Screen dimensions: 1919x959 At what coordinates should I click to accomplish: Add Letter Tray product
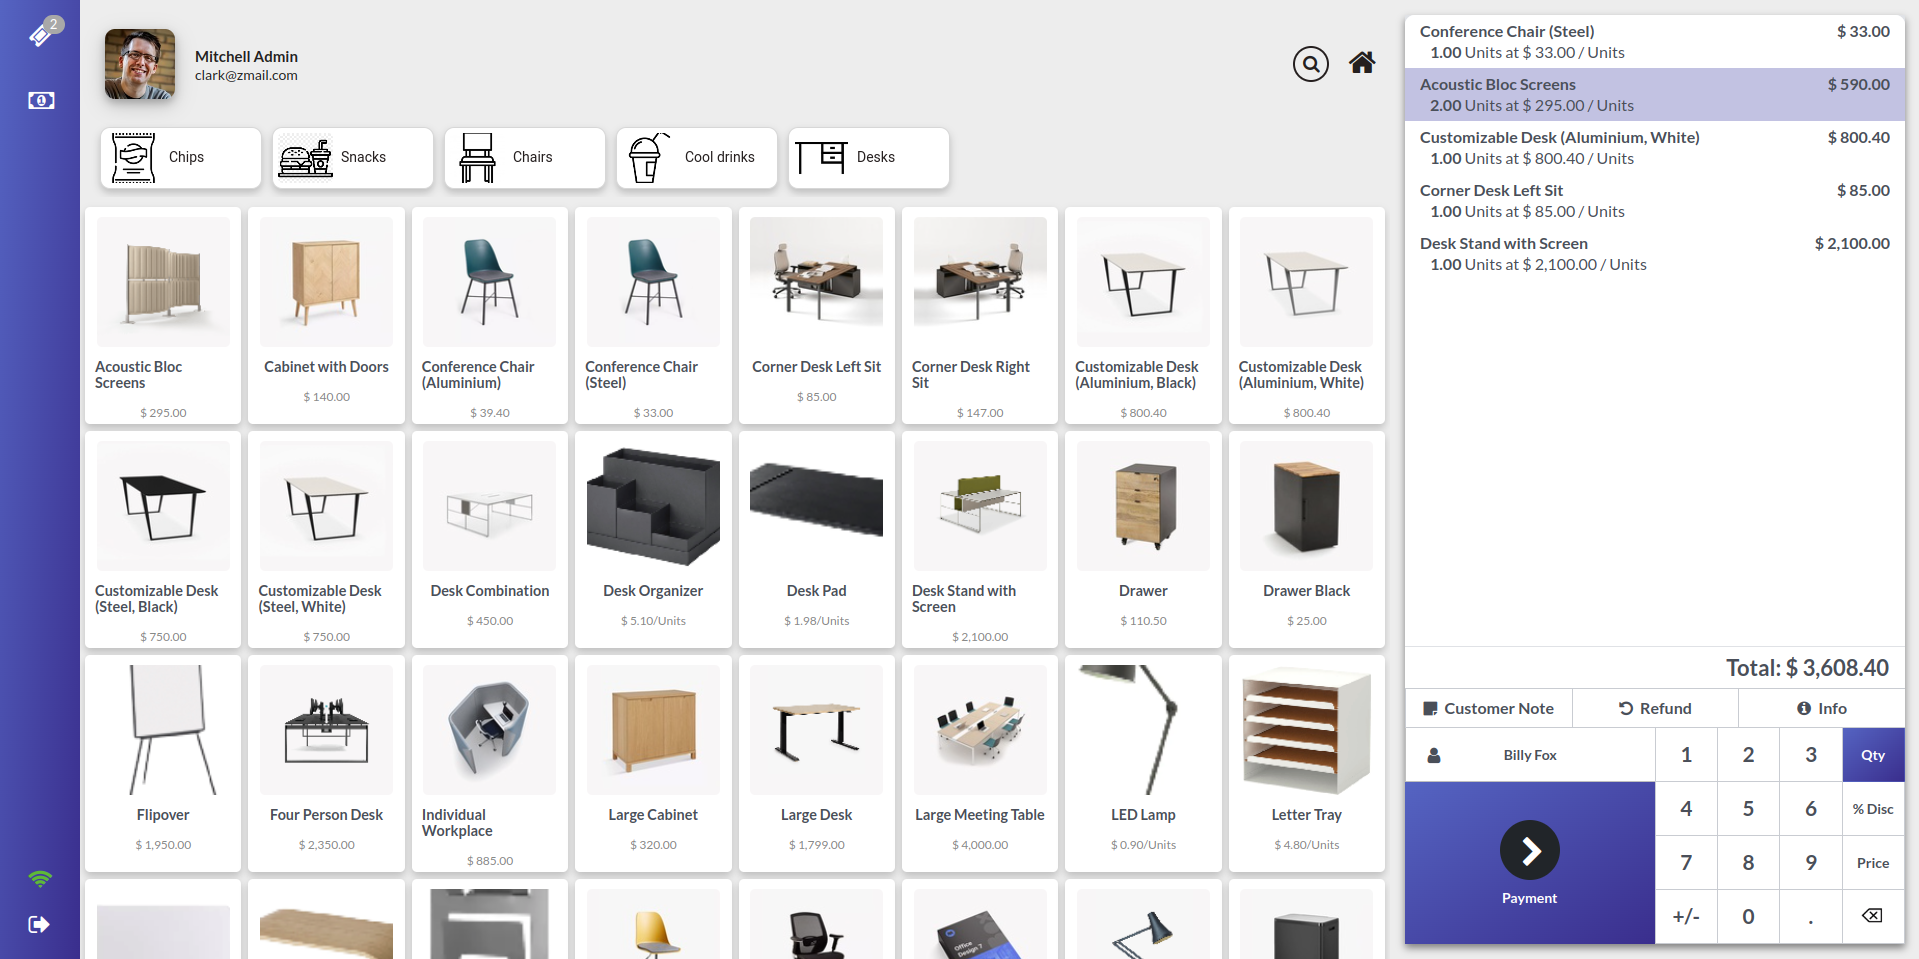1307,763
